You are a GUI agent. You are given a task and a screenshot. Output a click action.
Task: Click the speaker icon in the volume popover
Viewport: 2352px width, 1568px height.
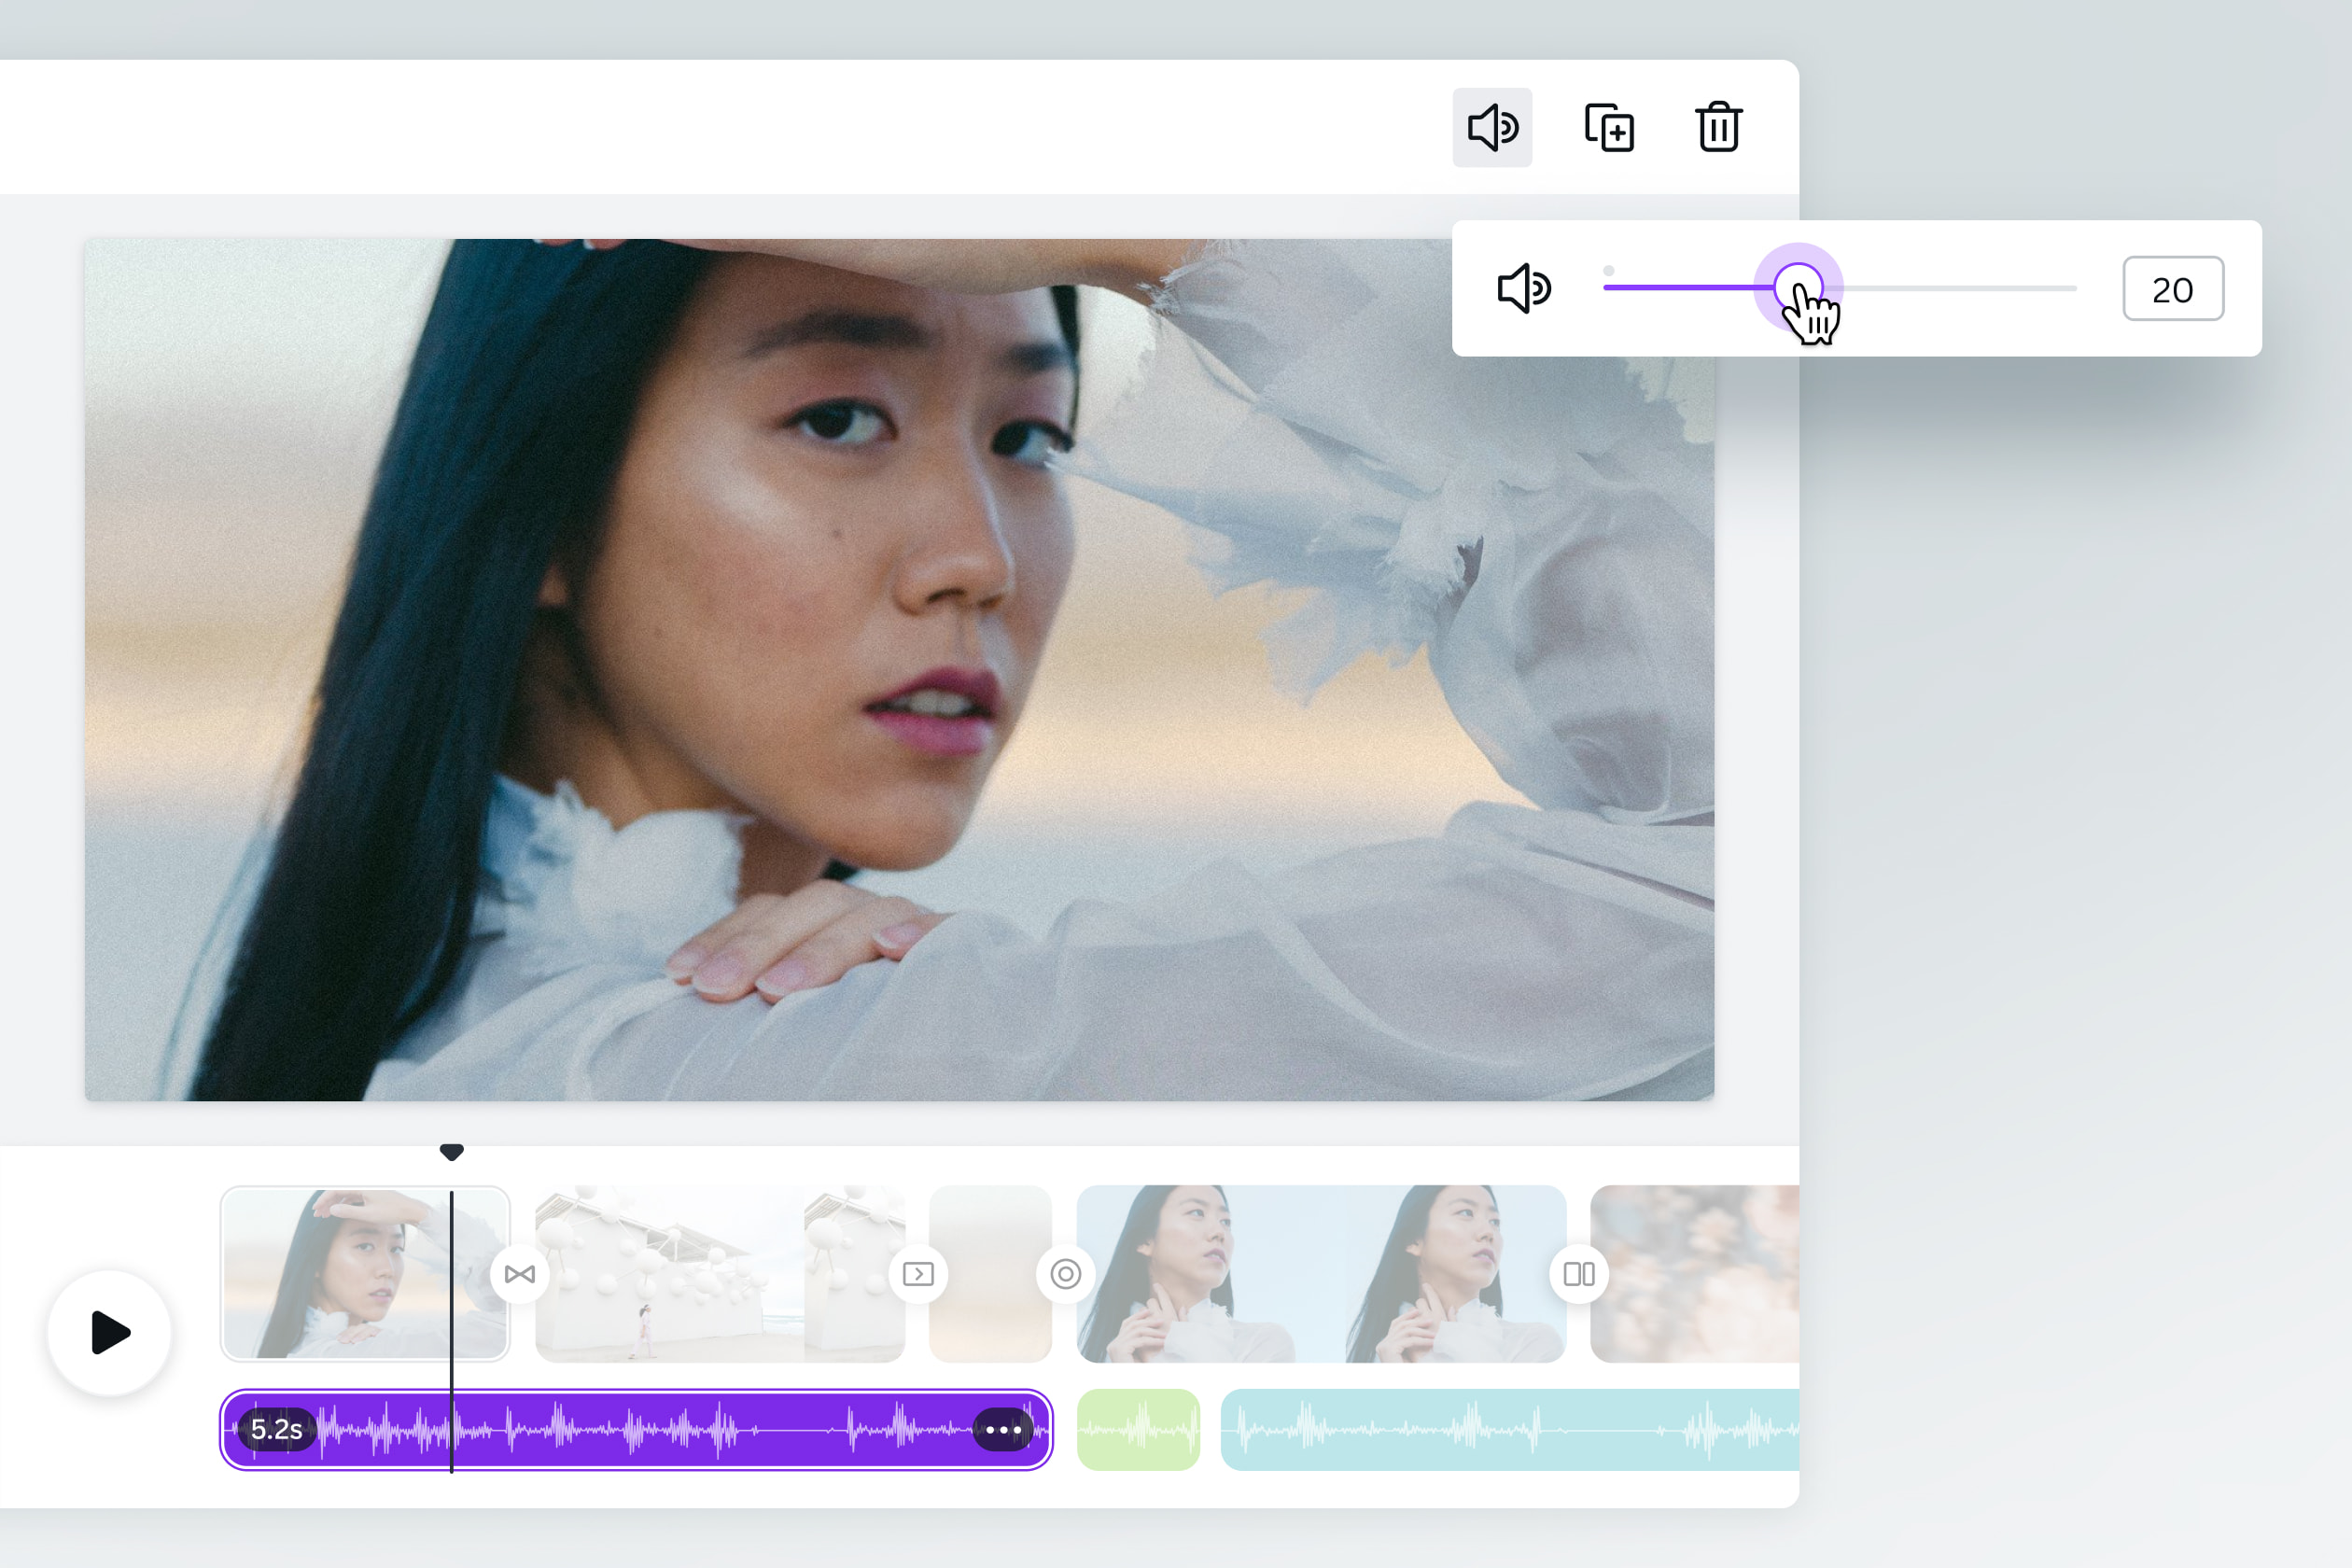pyautogui.click(x=1524, y=289)
